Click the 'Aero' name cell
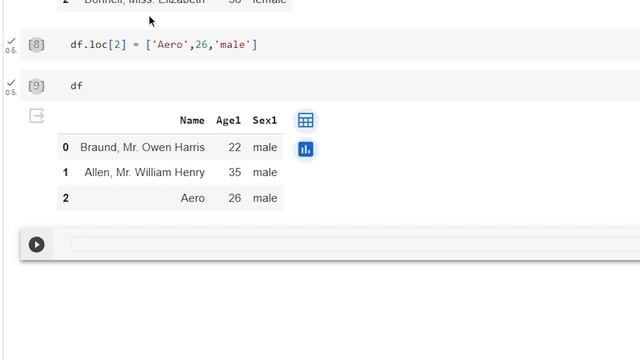Viewport: 640px width, 360px height. click(193, 198)
